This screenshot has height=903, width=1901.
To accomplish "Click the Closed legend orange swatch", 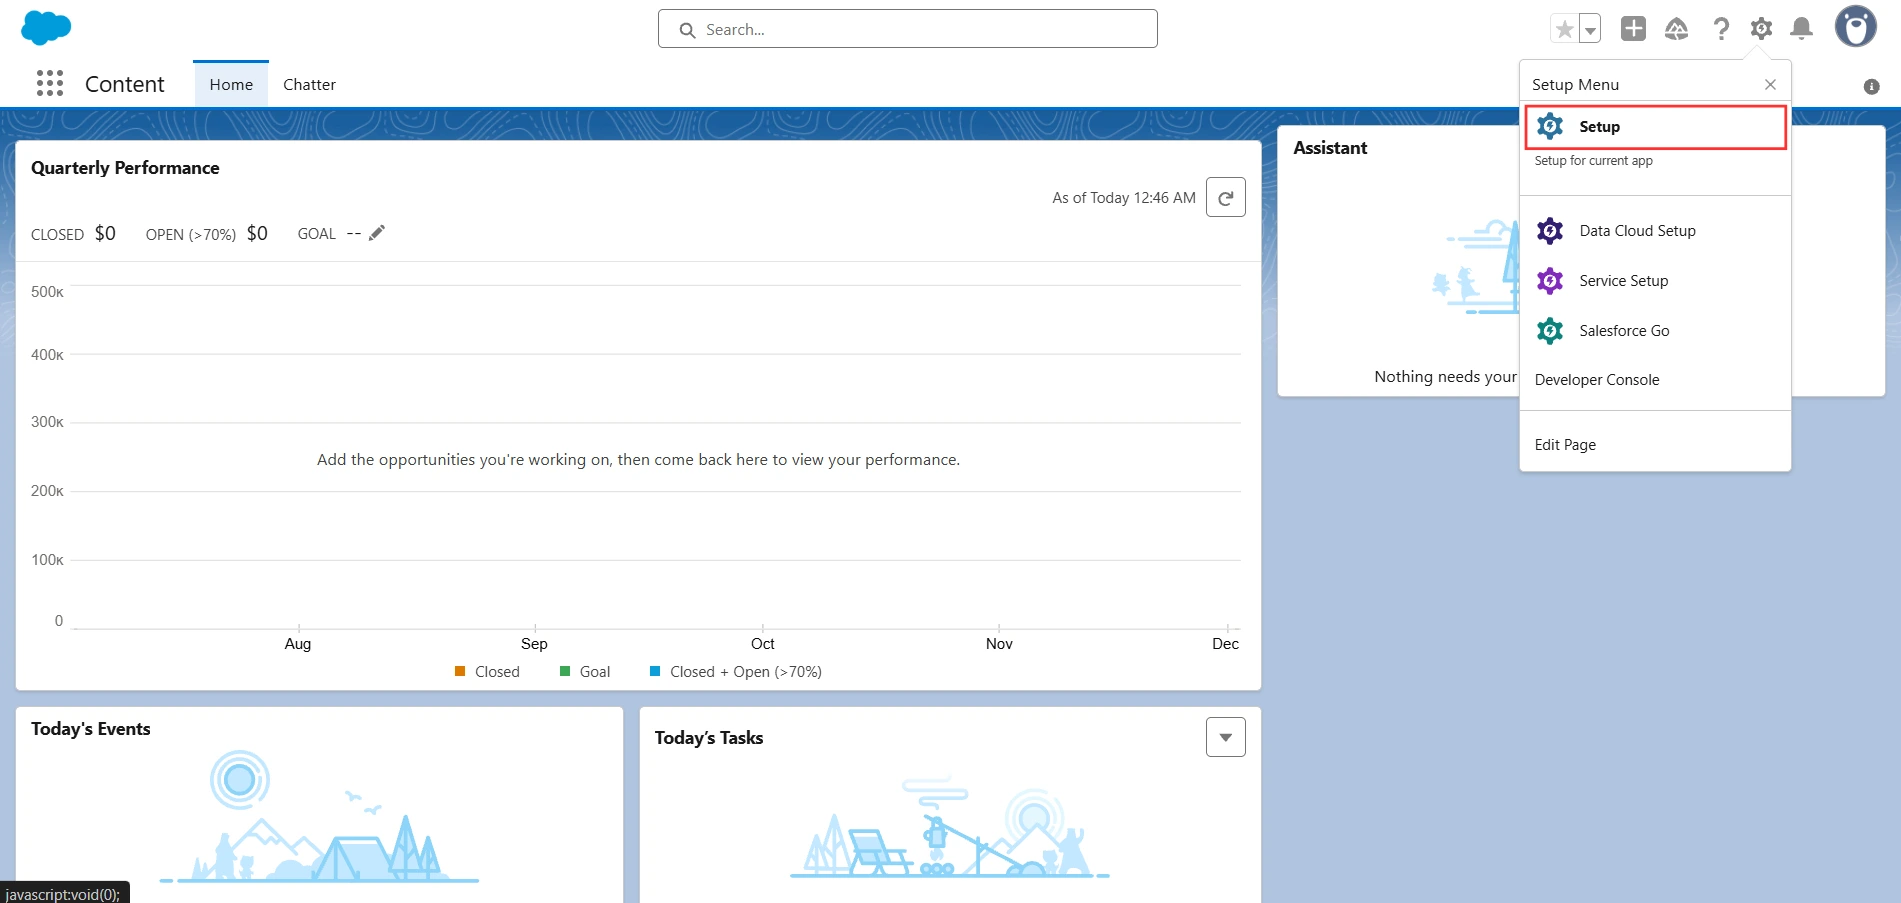I will 460,671.
